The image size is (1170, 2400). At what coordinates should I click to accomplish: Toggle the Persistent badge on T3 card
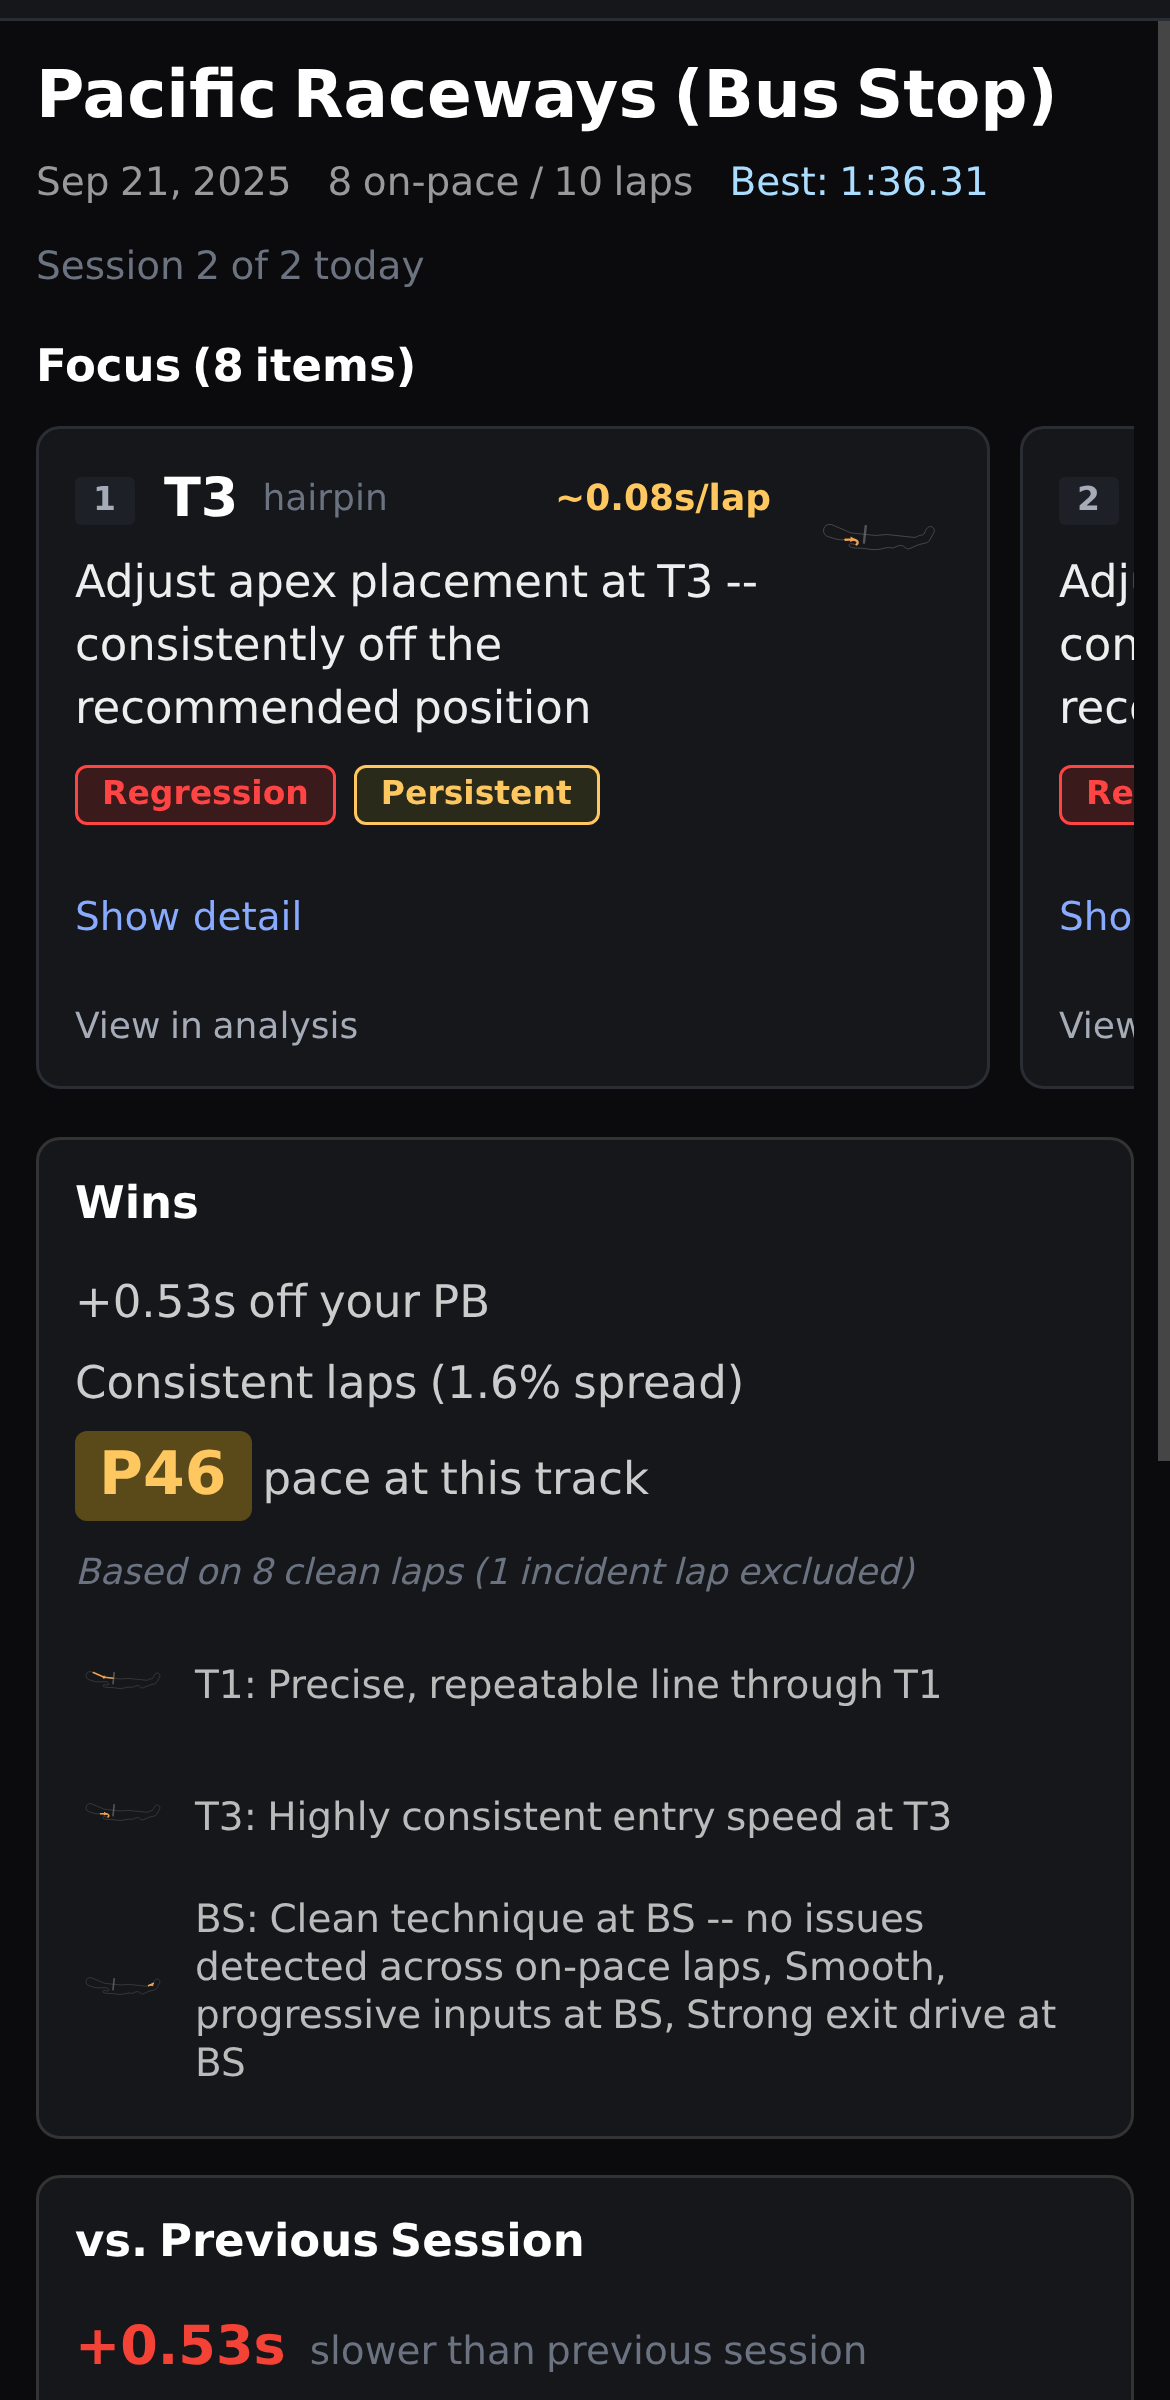coord(476,793)
